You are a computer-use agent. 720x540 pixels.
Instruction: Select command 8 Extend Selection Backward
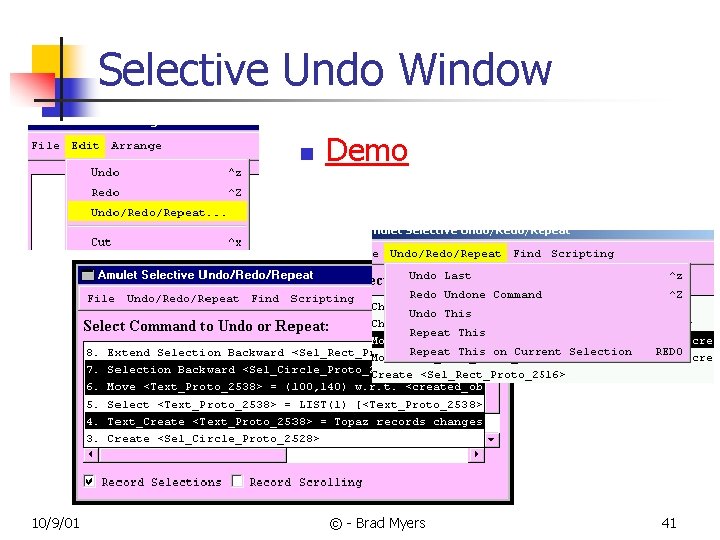coord(228,352)
